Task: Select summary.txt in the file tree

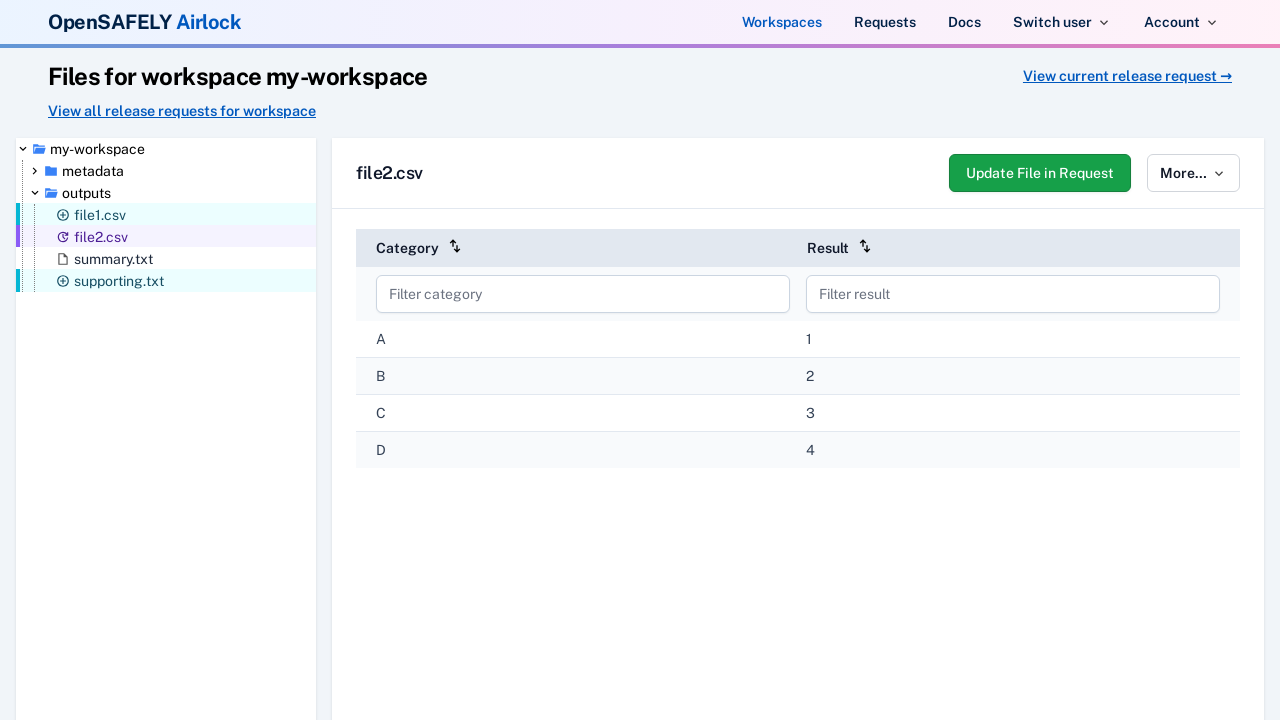Action: pos(113,259)
